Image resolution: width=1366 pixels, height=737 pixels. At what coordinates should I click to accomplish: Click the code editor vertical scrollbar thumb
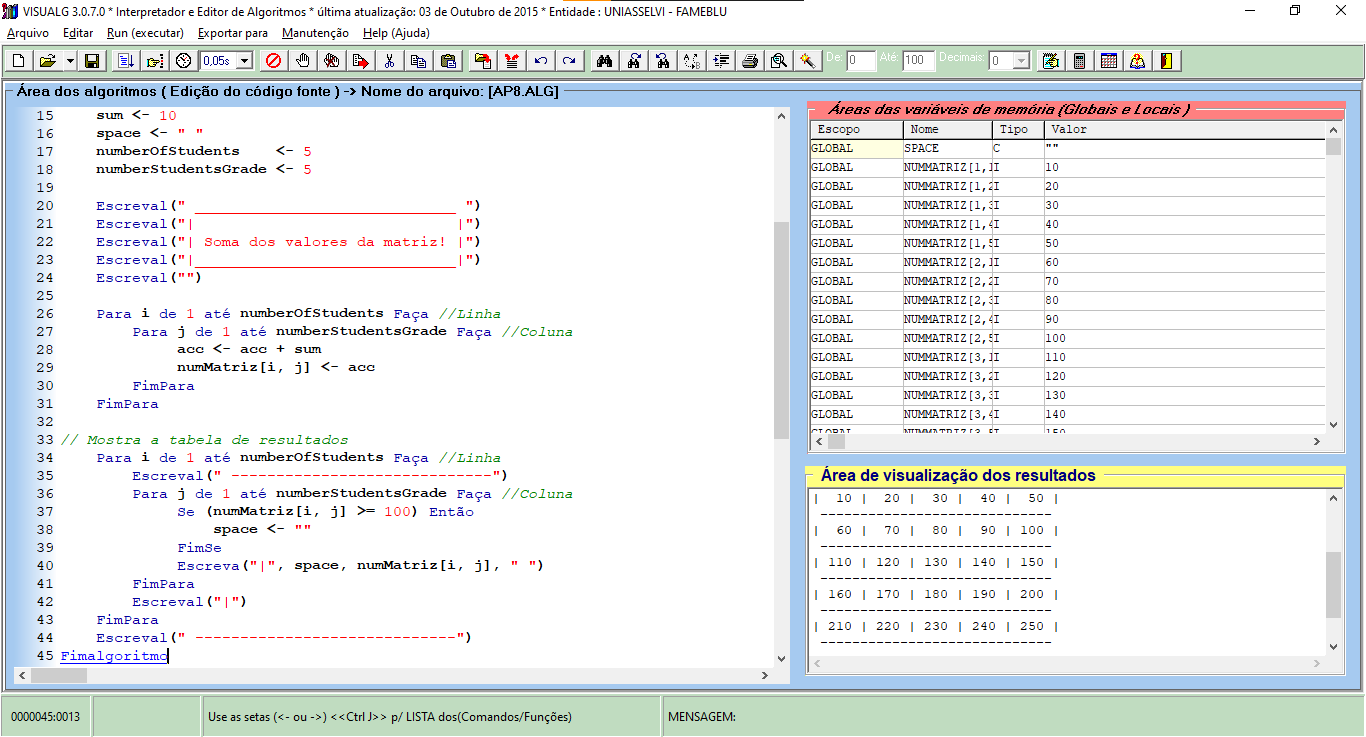[x=781, y=330]
